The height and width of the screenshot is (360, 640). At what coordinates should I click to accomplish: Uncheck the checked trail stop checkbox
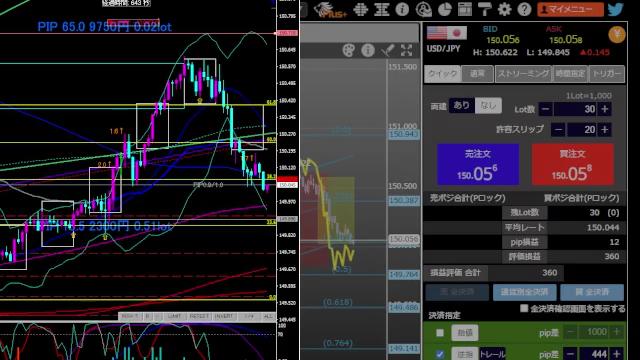440,354
